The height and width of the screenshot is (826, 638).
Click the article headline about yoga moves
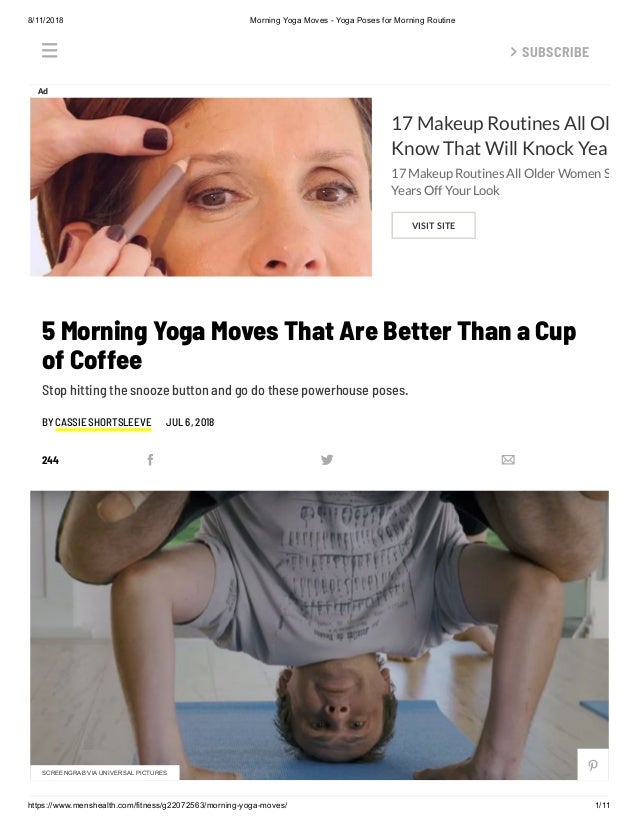(309, 346)
